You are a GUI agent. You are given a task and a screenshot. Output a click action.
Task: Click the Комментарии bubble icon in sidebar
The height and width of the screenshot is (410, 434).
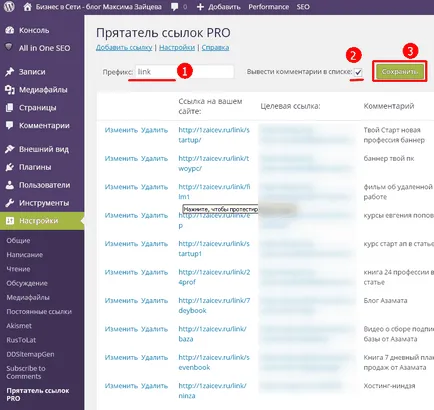pos(10,125)
